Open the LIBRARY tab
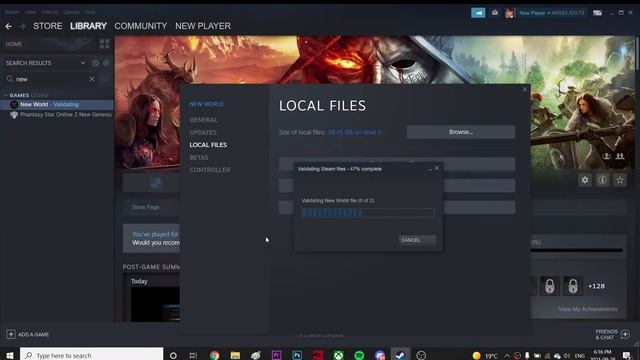Viewport: 640px width, 360px height. [88, 26]
